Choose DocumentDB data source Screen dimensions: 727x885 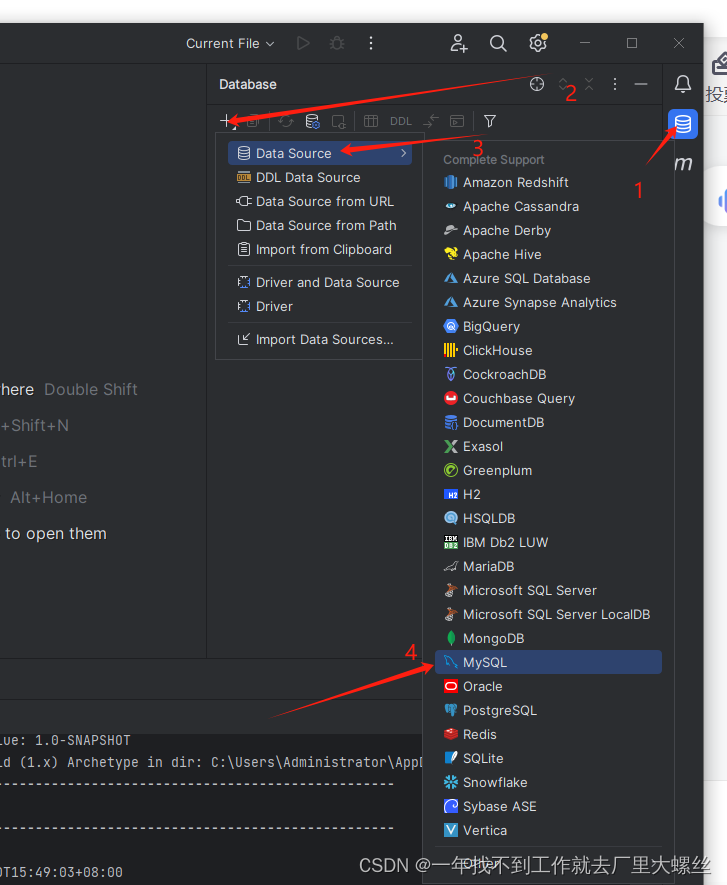pos(548,422)
